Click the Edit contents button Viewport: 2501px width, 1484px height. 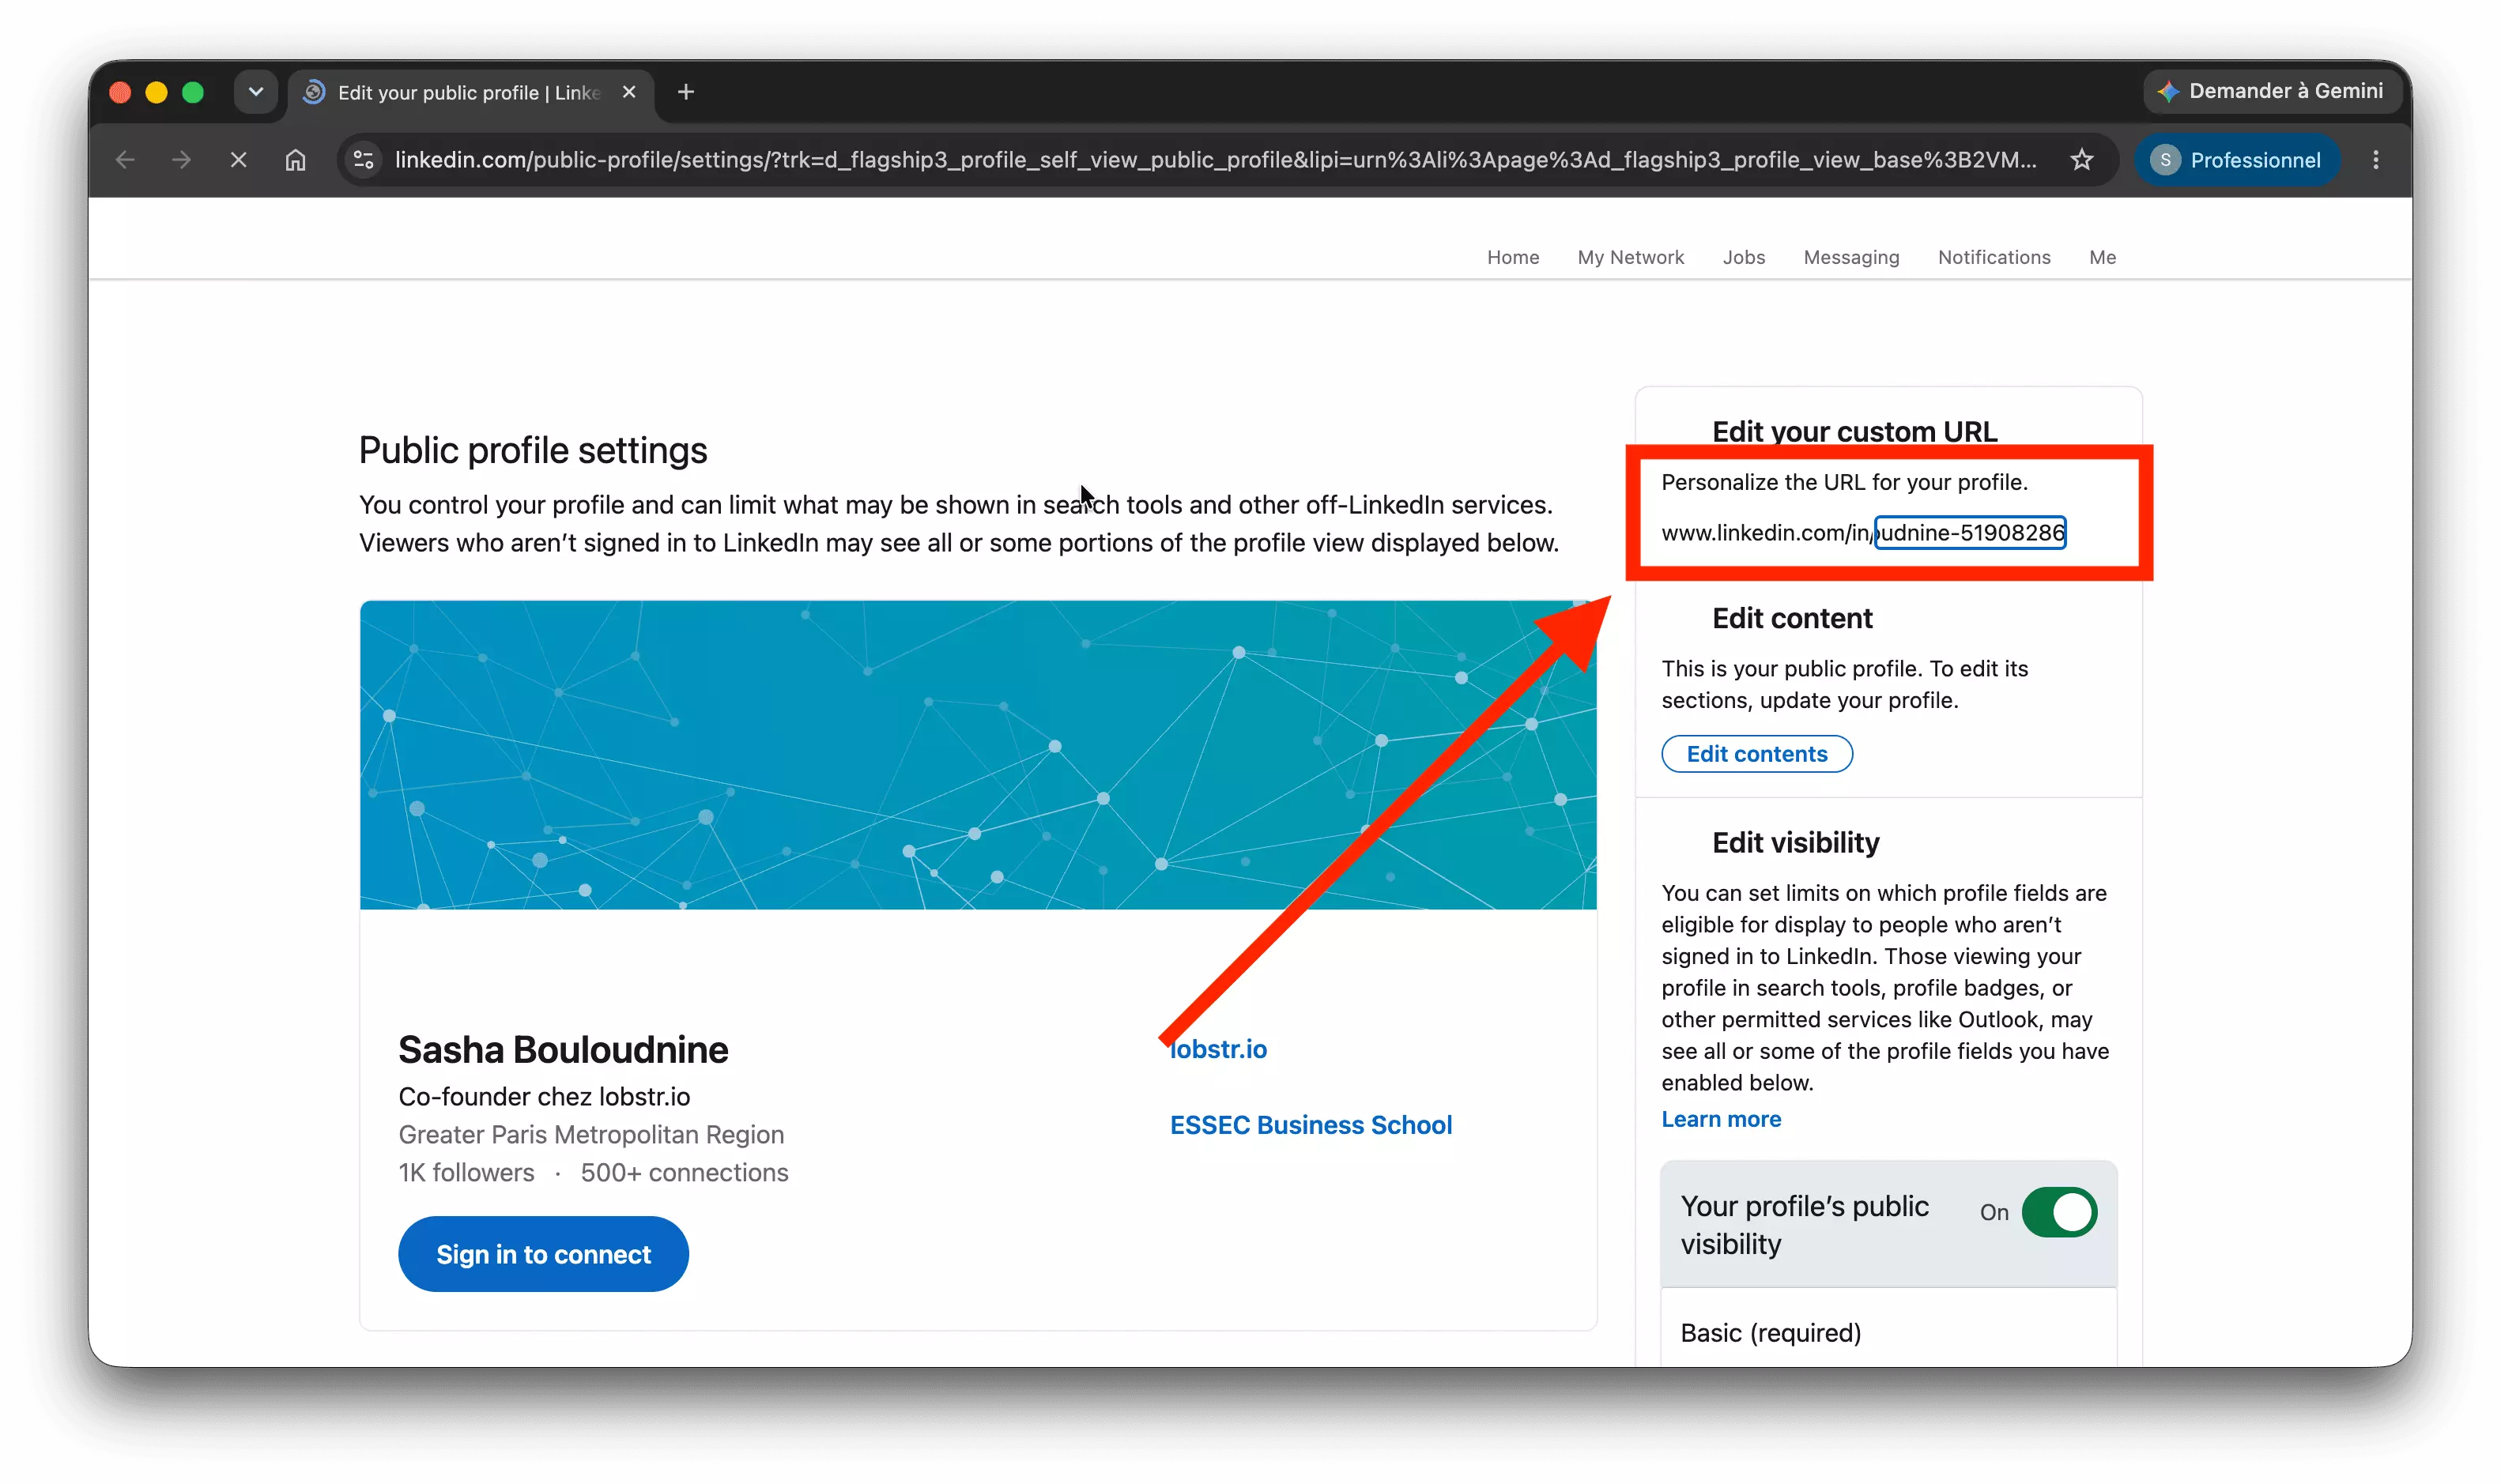[1756, 754]
